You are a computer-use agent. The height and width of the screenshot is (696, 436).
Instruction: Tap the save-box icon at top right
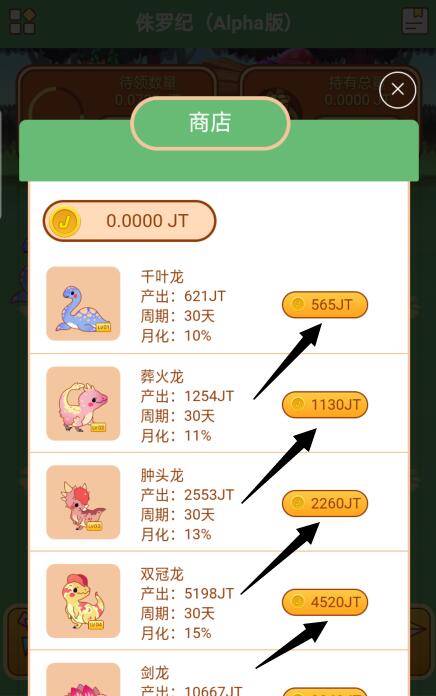415,21
